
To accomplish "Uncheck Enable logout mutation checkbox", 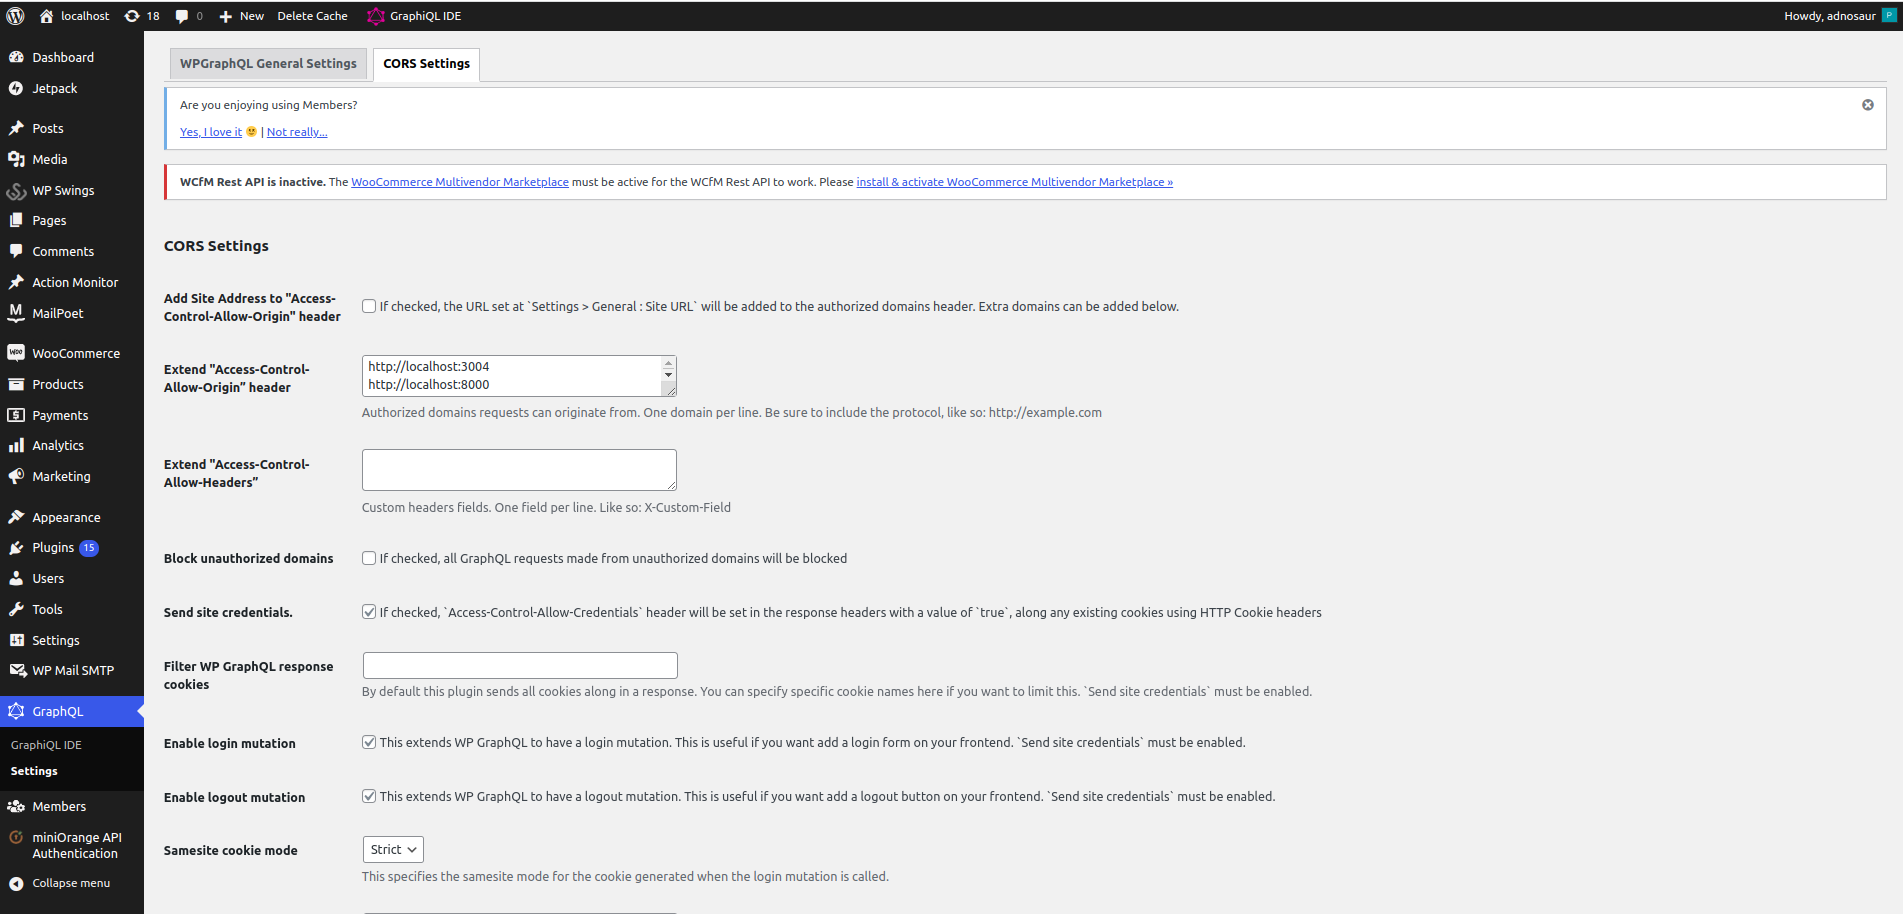I will (369, 796).
